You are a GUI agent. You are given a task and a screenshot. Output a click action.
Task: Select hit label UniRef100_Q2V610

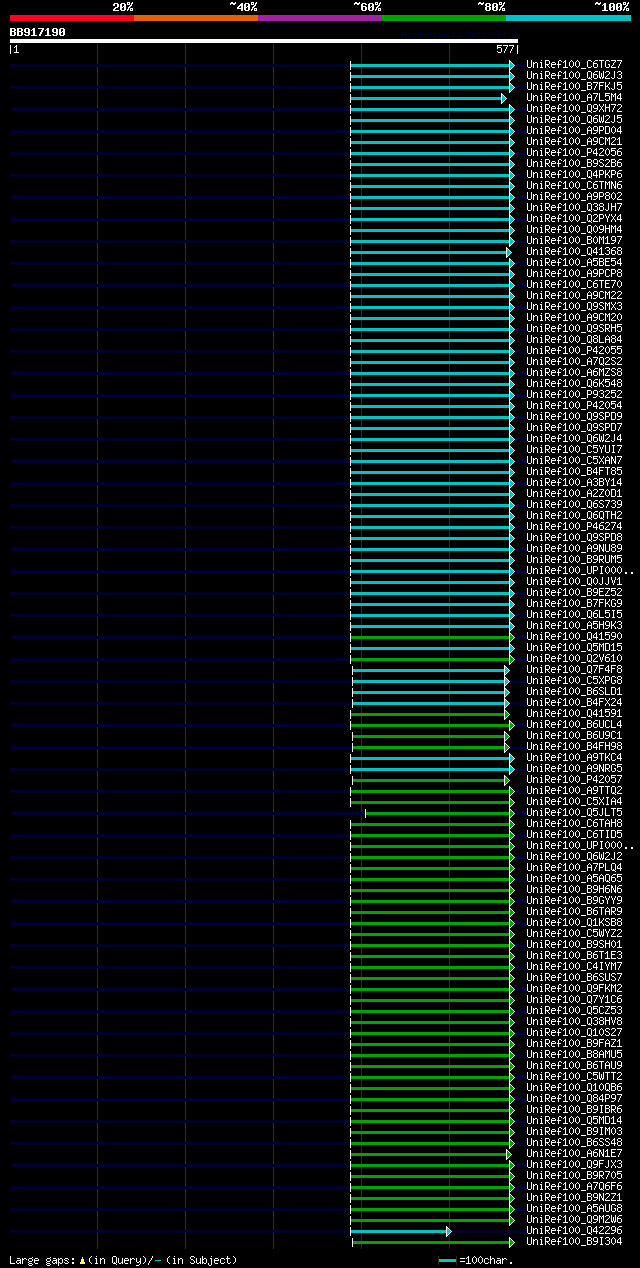pos(574,659)
